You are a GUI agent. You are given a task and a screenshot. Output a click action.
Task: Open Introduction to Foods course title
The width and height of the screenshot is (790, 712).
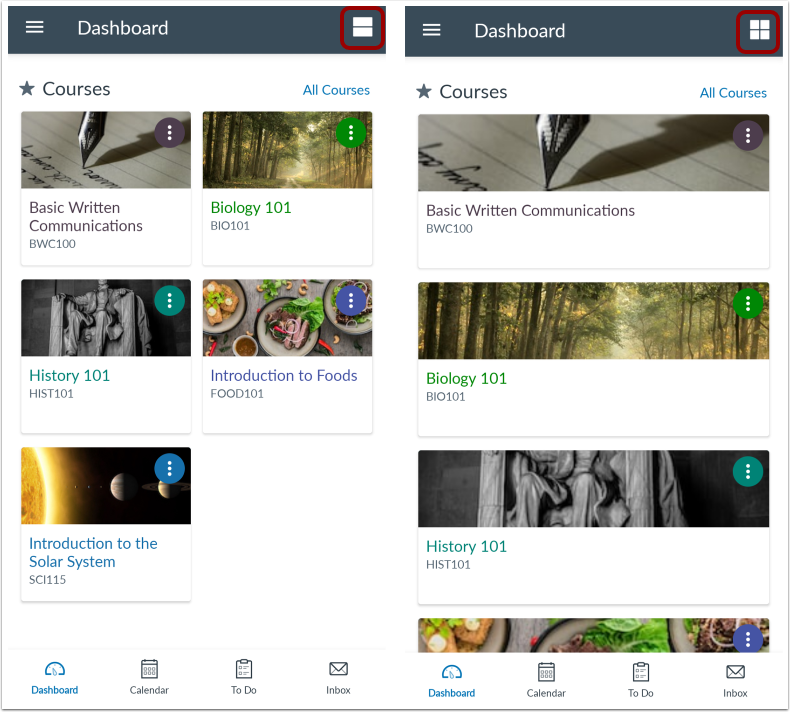click(x=284, y=375)
